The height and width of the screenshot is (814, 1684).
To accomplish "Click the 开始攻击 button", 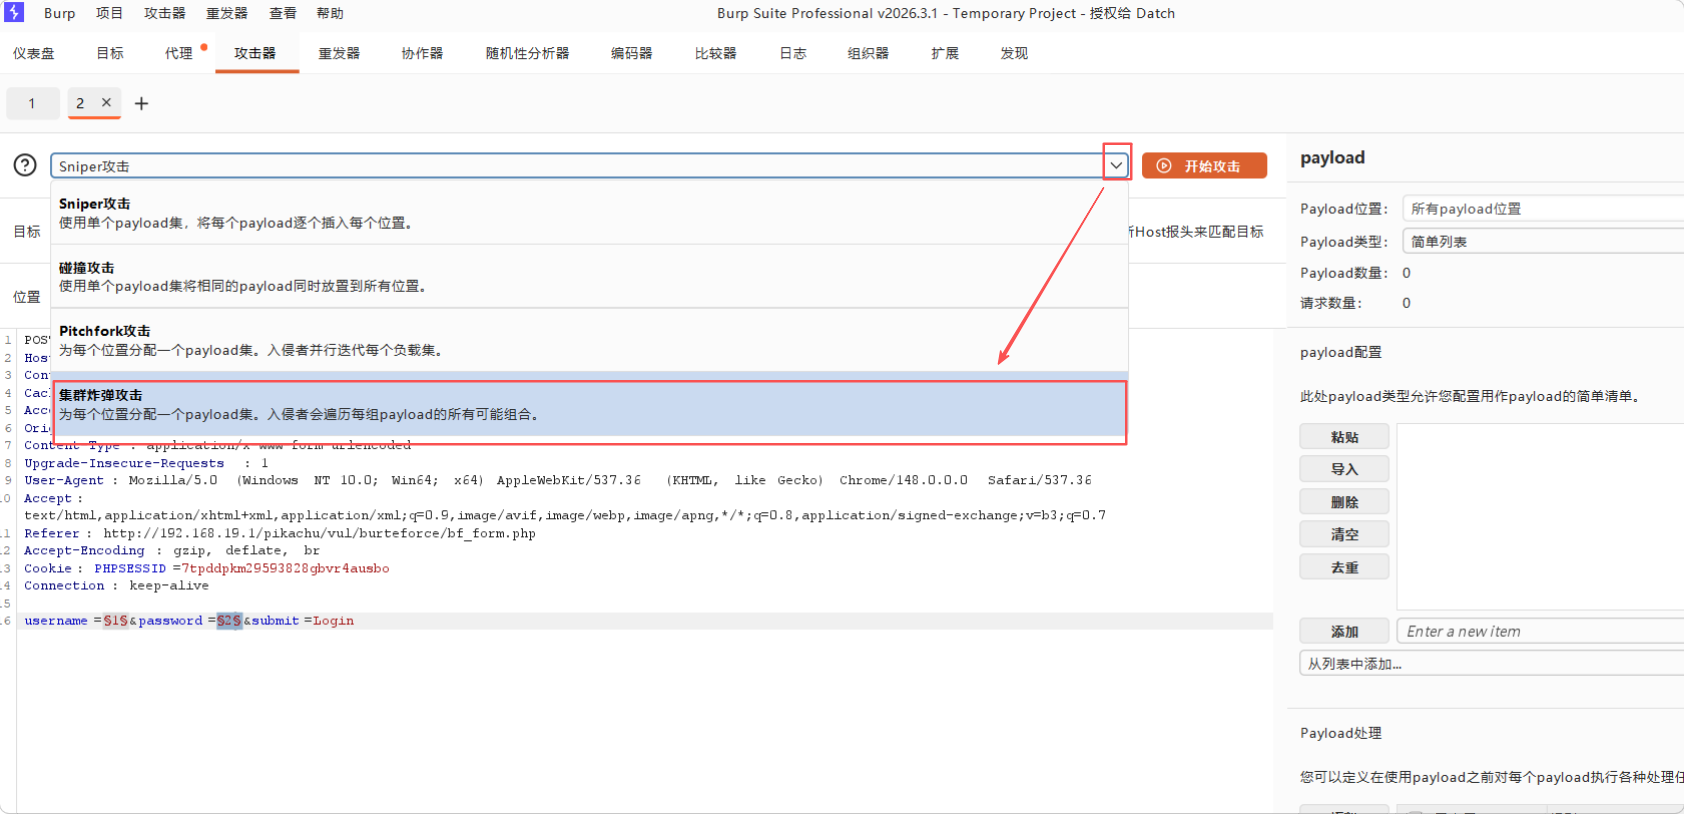I will [1204, 166].
